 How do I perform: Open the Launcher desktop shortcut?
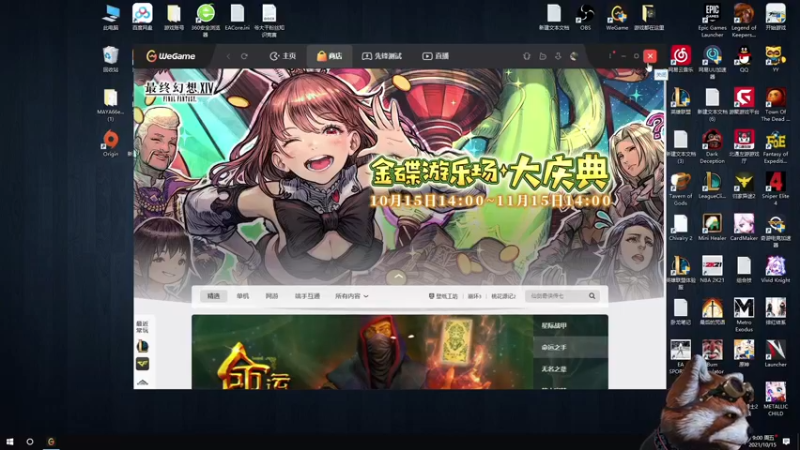pyautogui.click(x=776, y=354)
